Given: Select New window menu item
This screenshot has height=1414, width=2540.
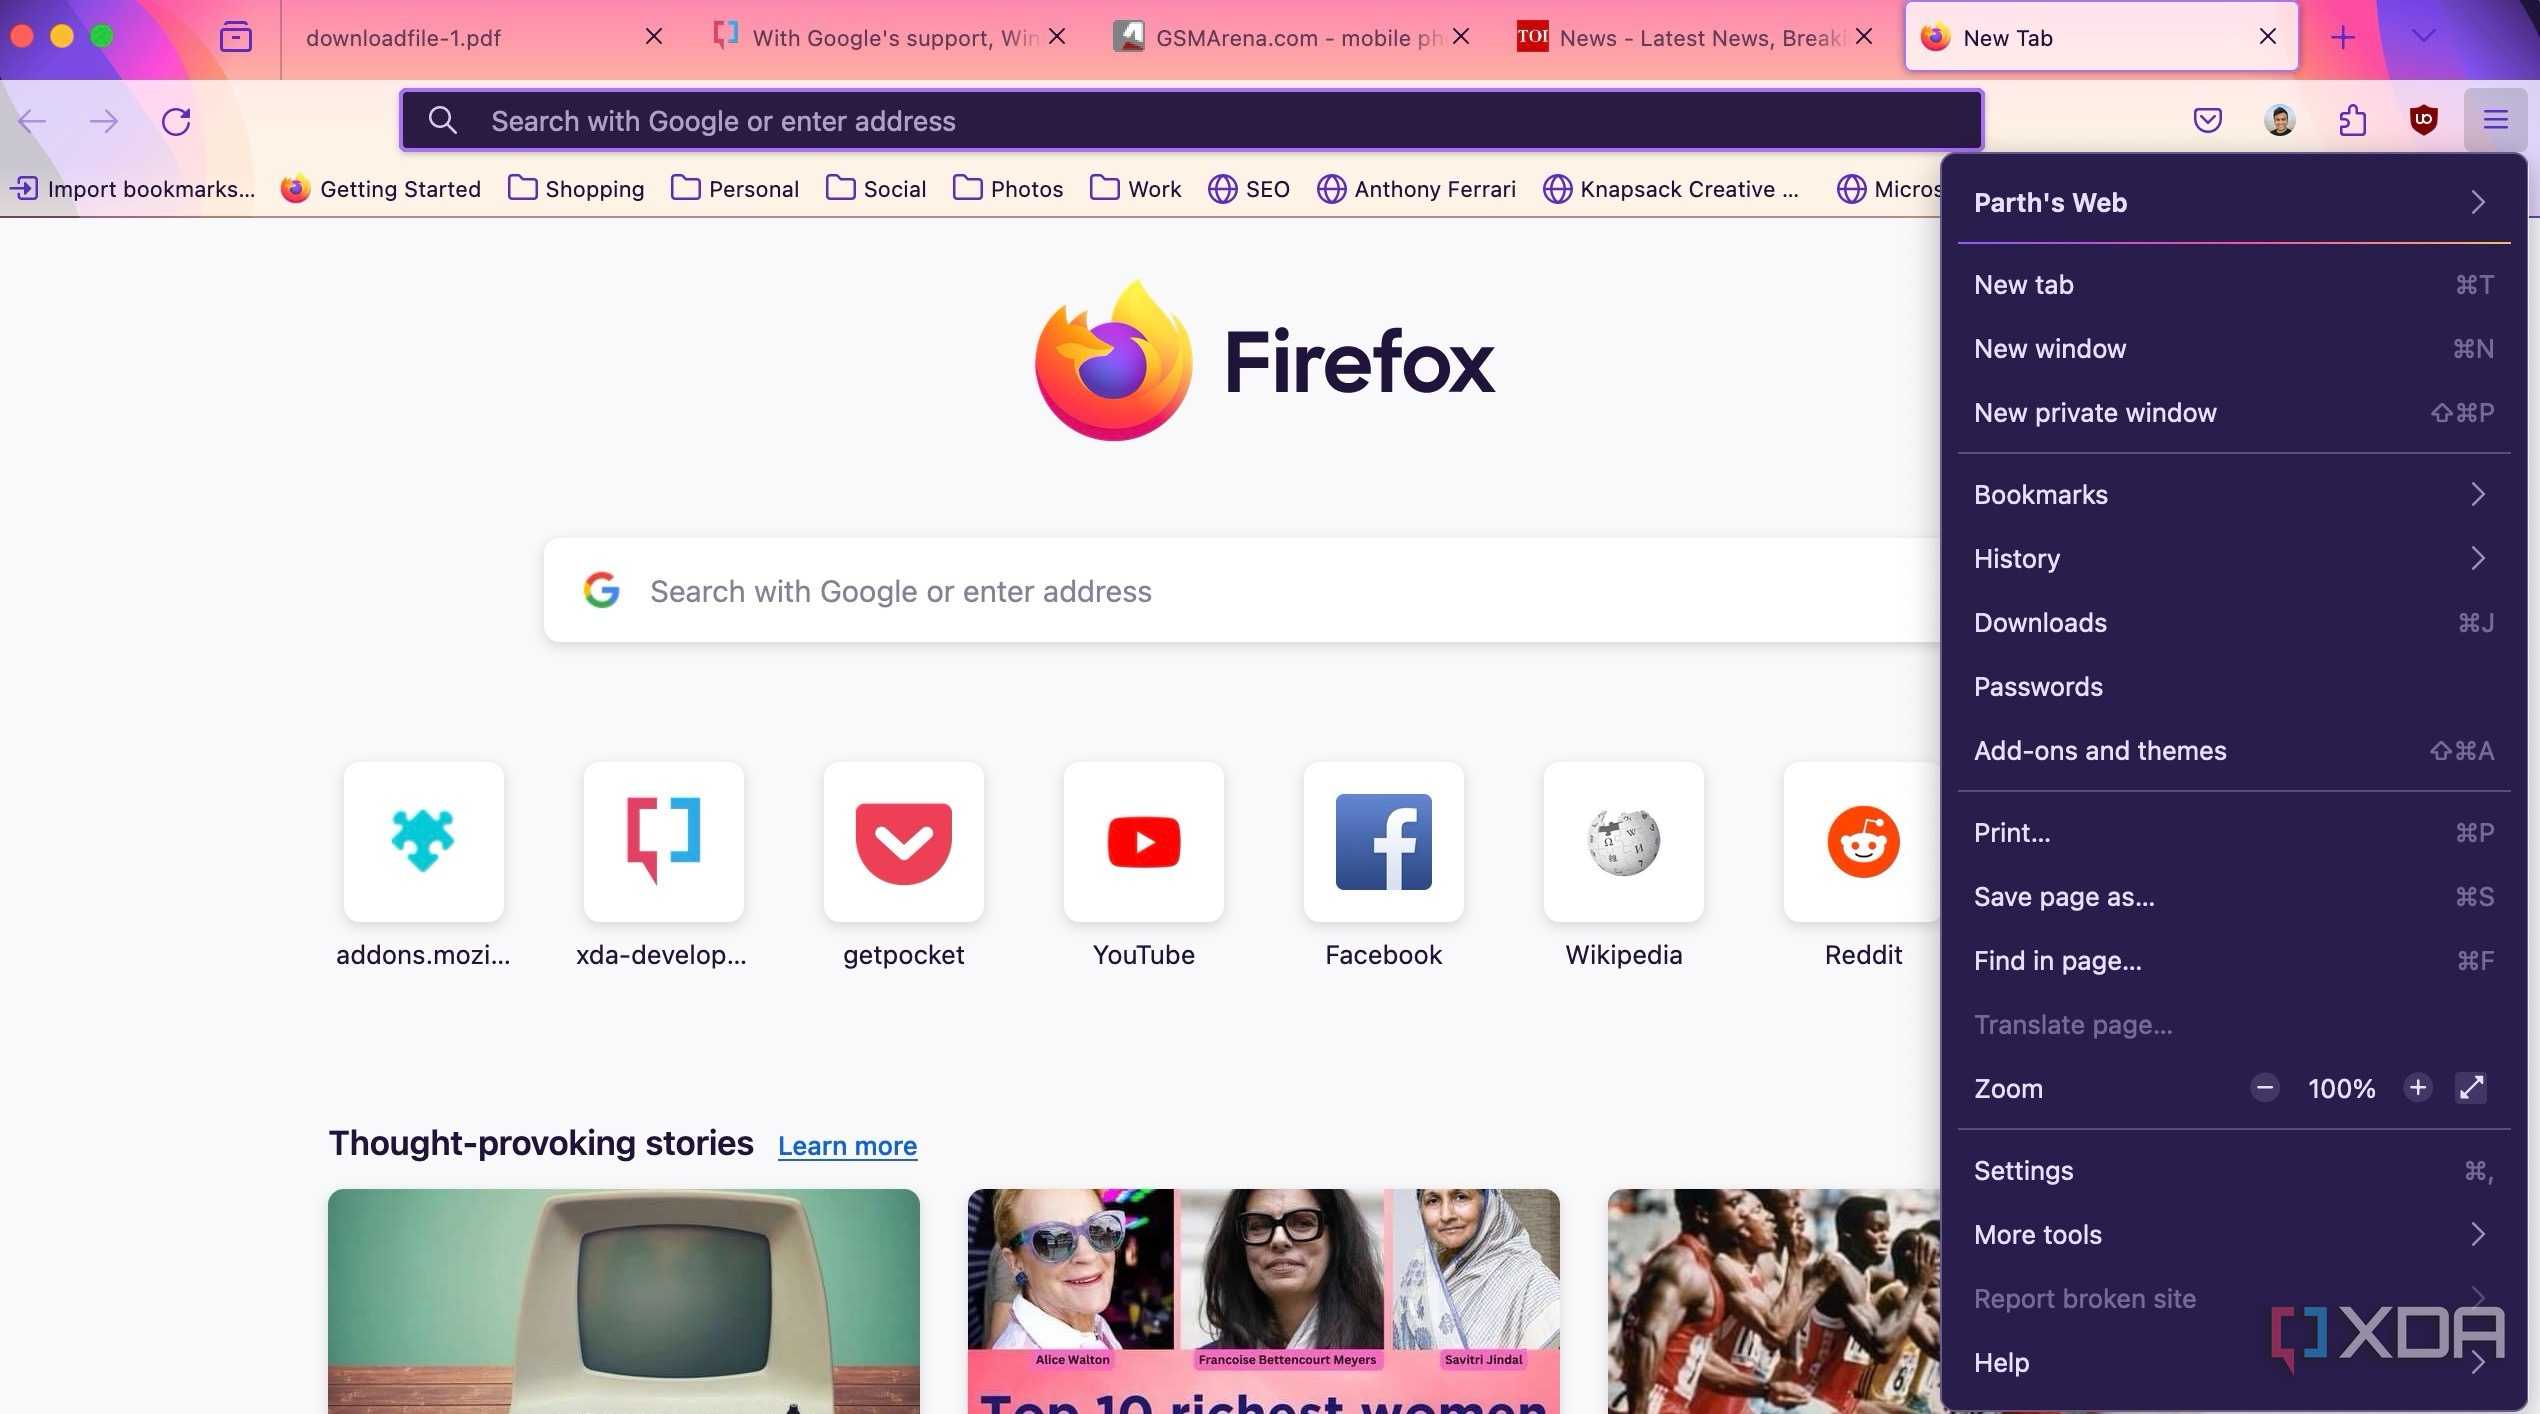Looking at the screenshot, I should tap(2234, 349).
